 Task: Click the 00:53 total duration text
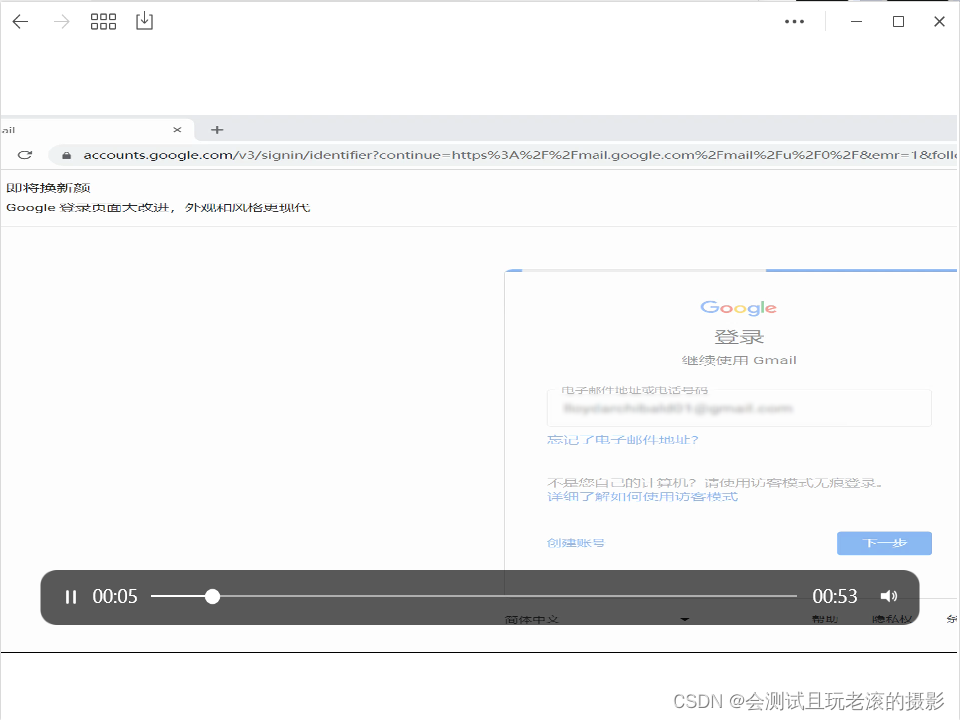pos(834,596)
